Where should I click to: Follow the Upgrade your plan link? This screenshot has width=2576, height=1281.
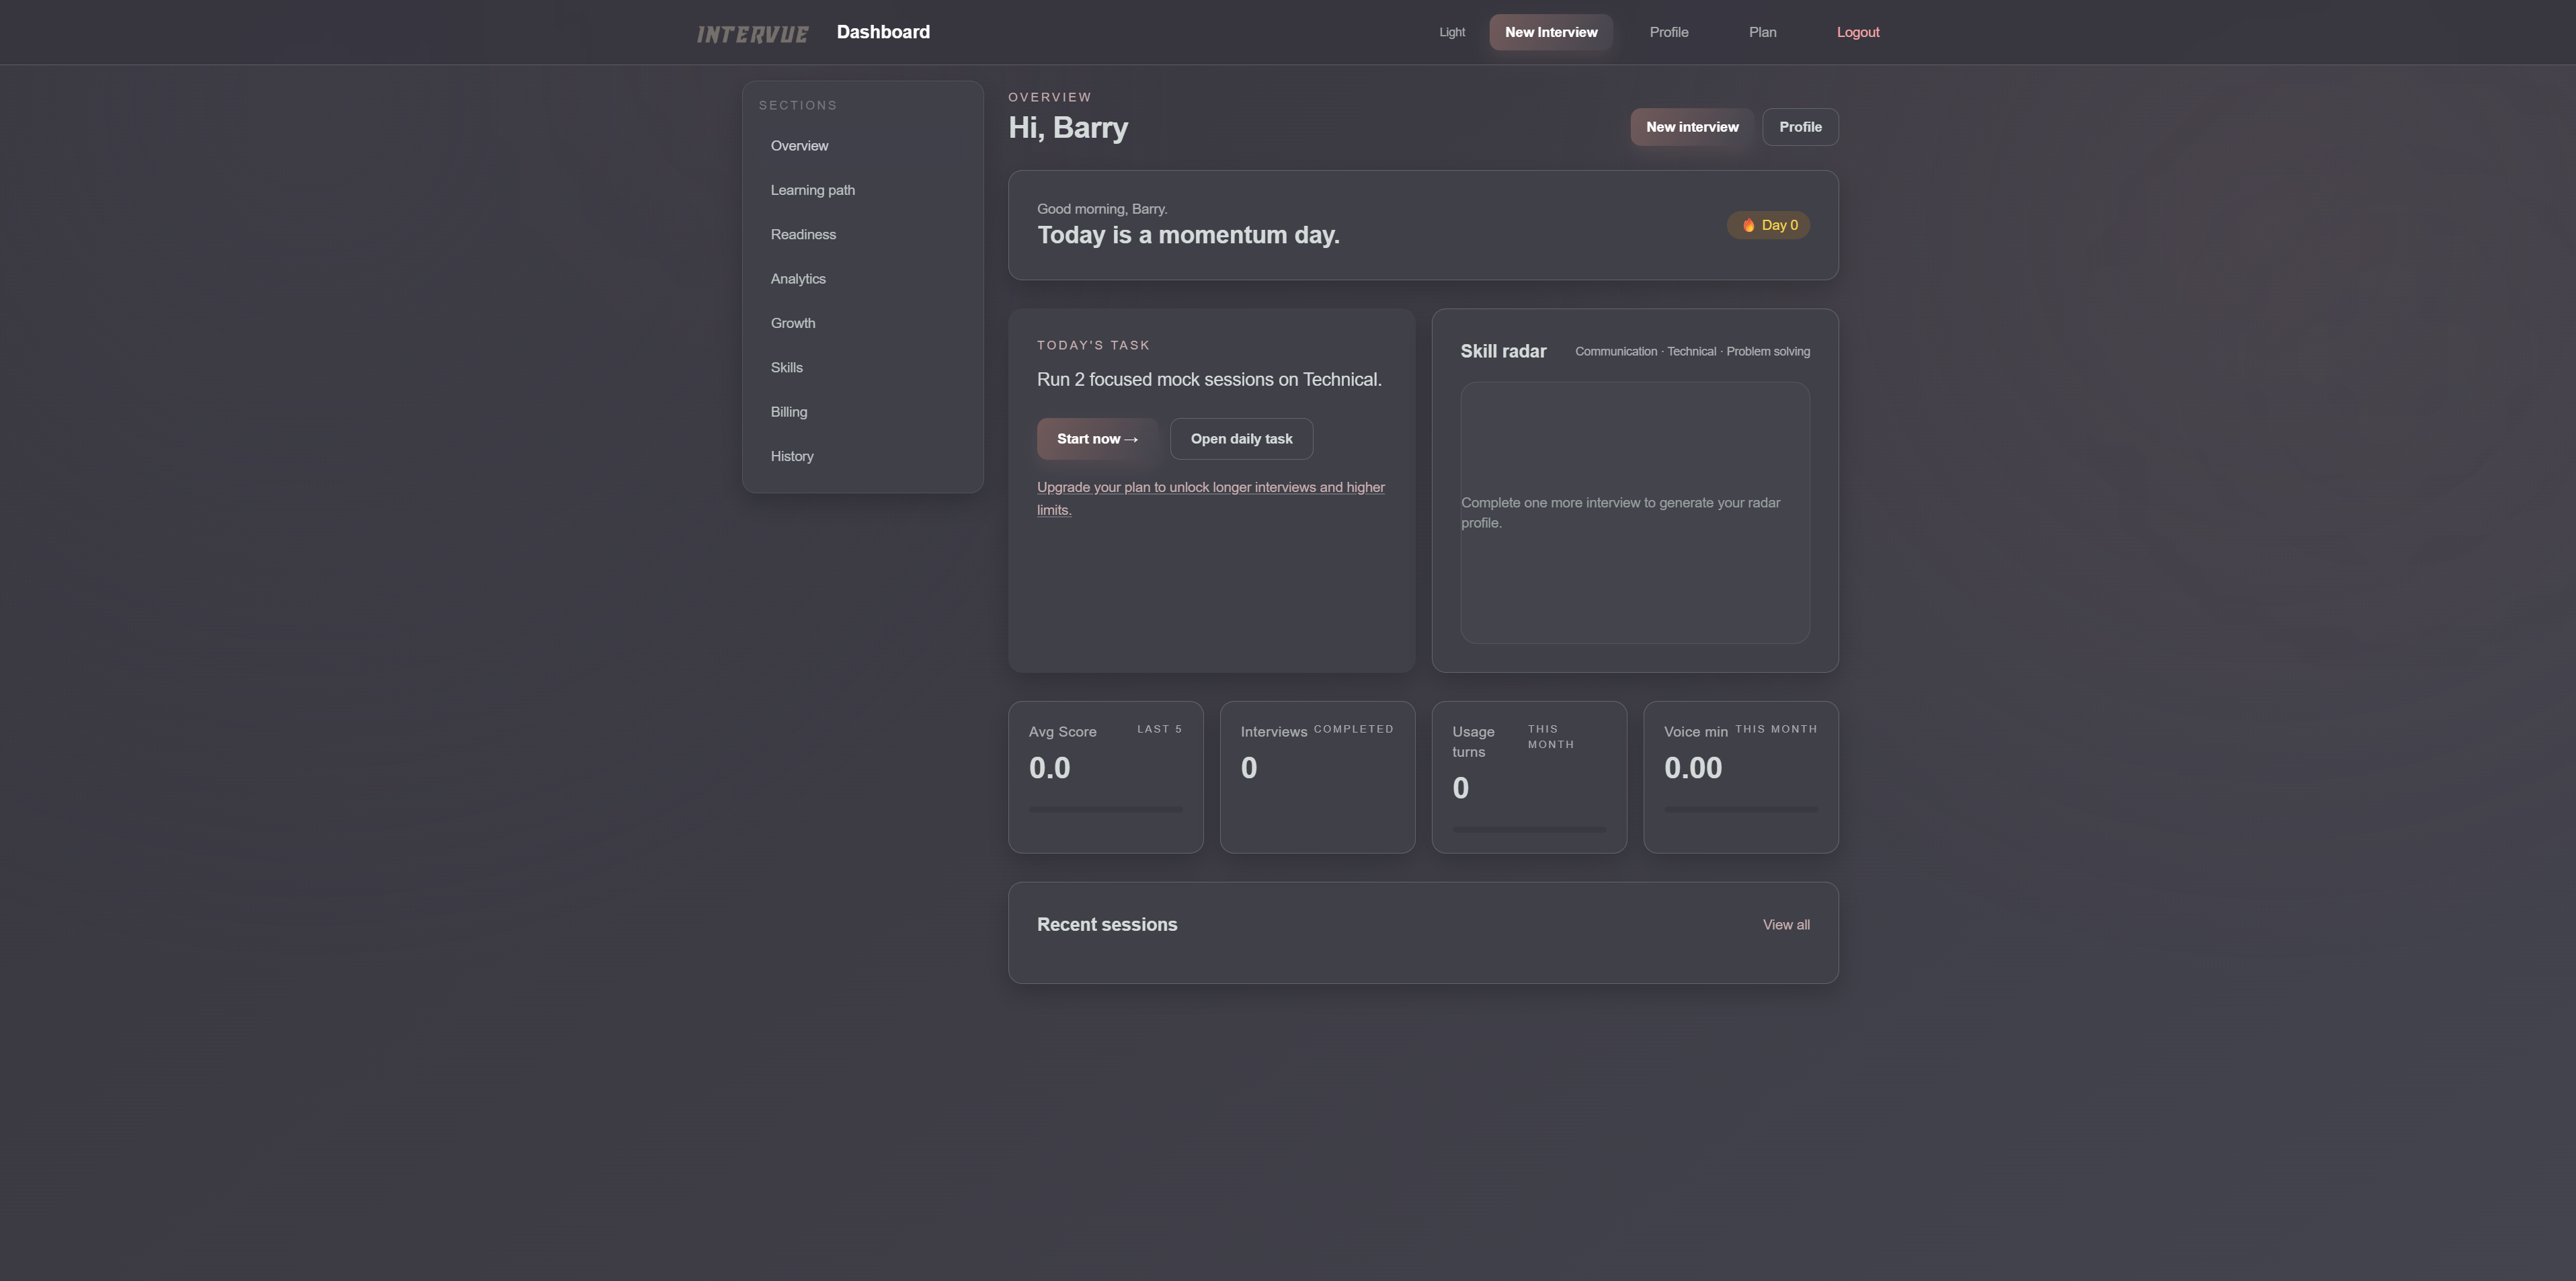pyautogui.click(x=1210, y=488)
